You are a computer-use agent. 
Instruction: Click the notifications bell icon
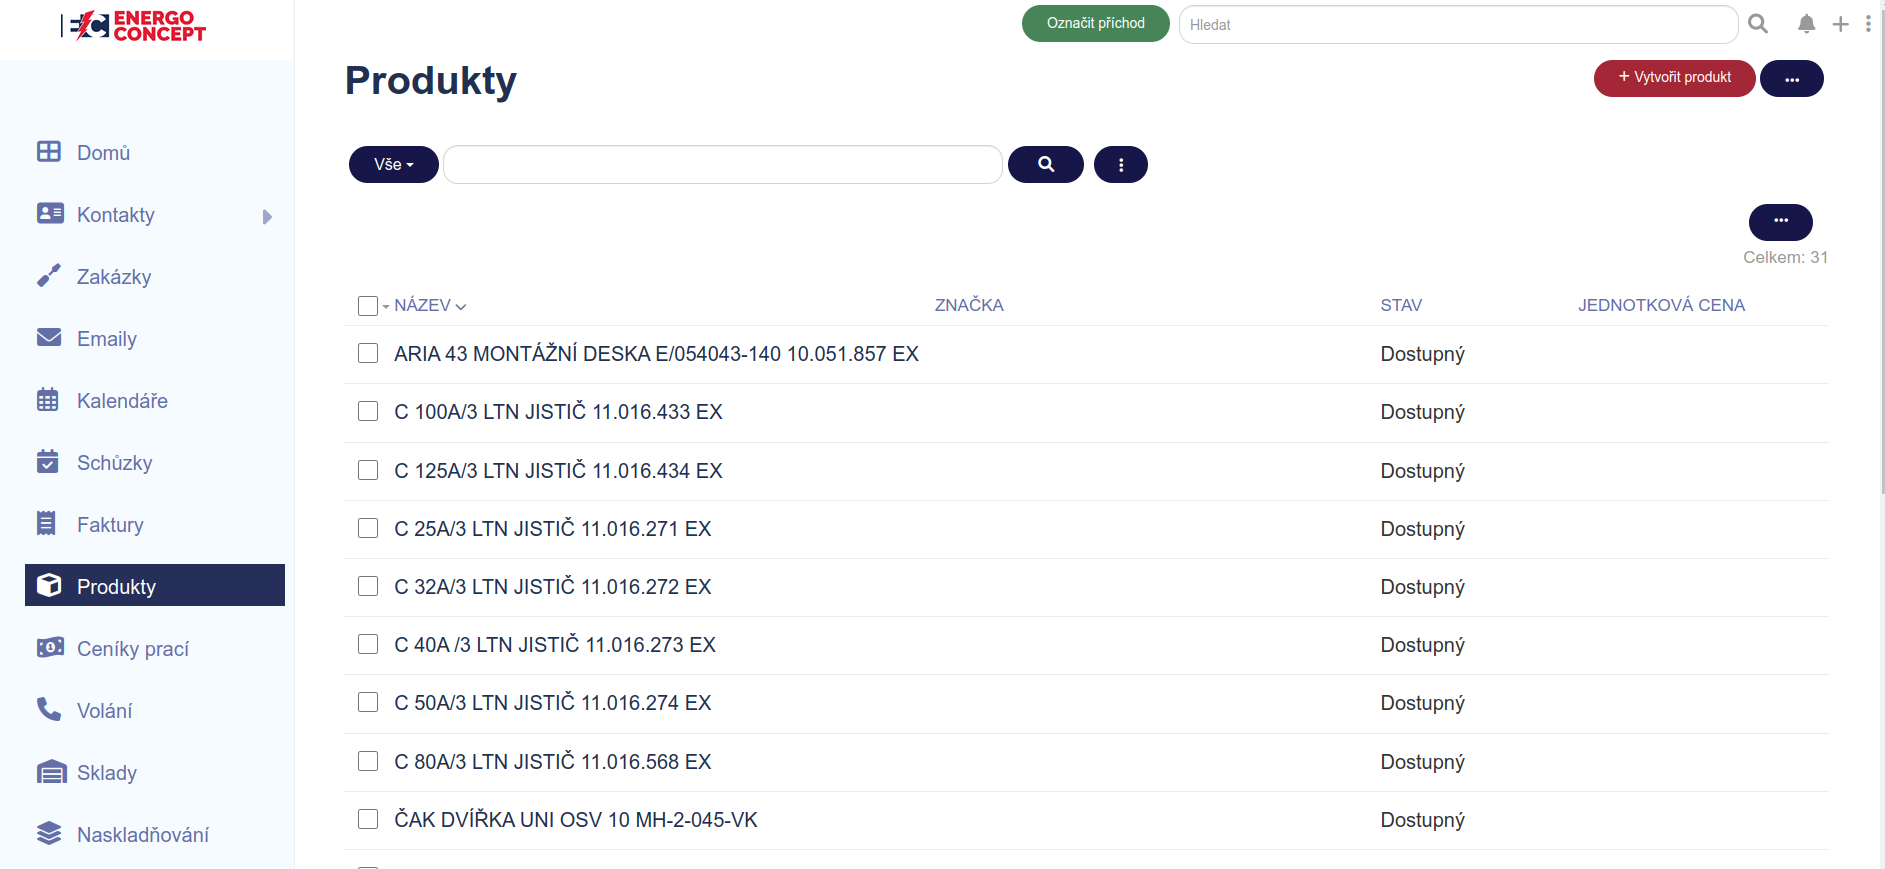(x=1806, y=24)
